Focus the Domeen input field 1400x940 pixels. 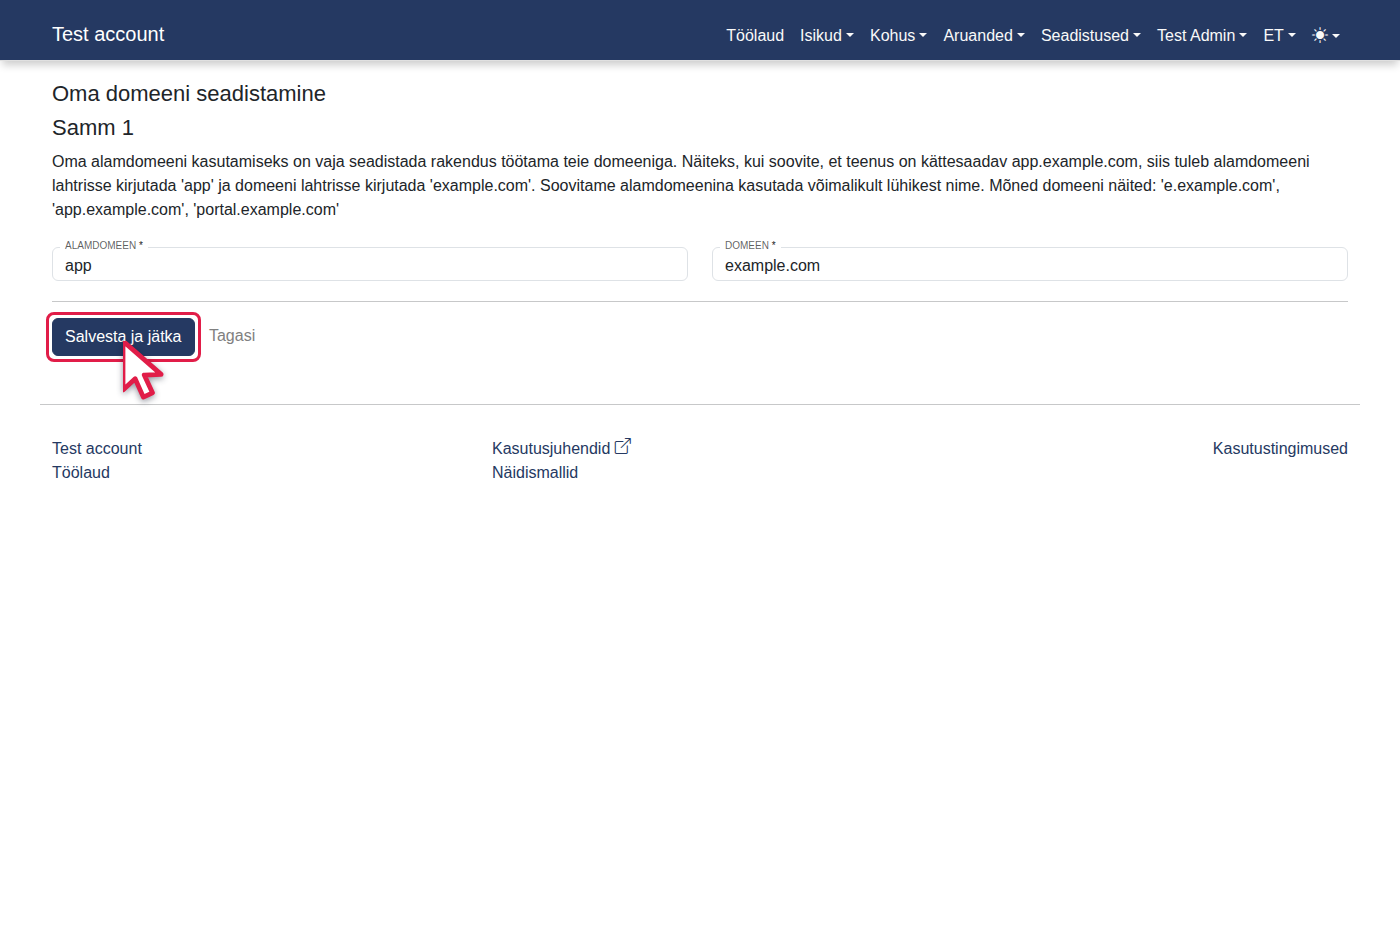[x=1030, y=264]
